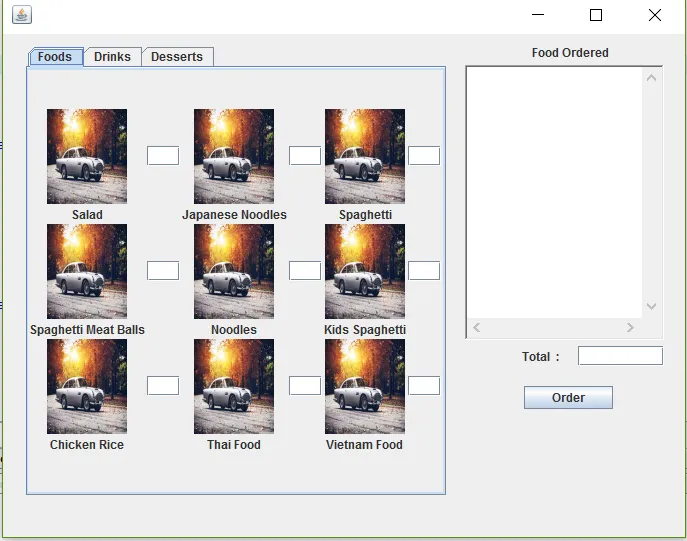Minimize the ordering window
The image size is (687, 541).
tap(538, 15)
